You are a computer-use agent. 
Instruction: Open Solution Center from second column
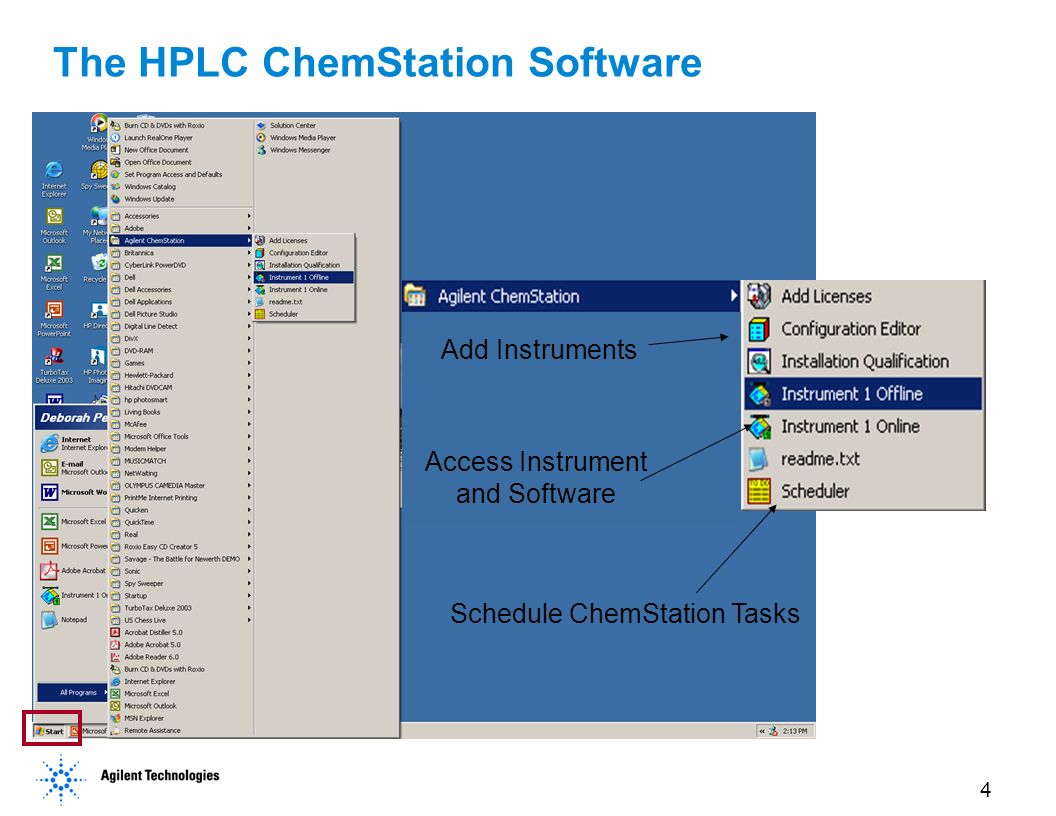click(325, 126)
